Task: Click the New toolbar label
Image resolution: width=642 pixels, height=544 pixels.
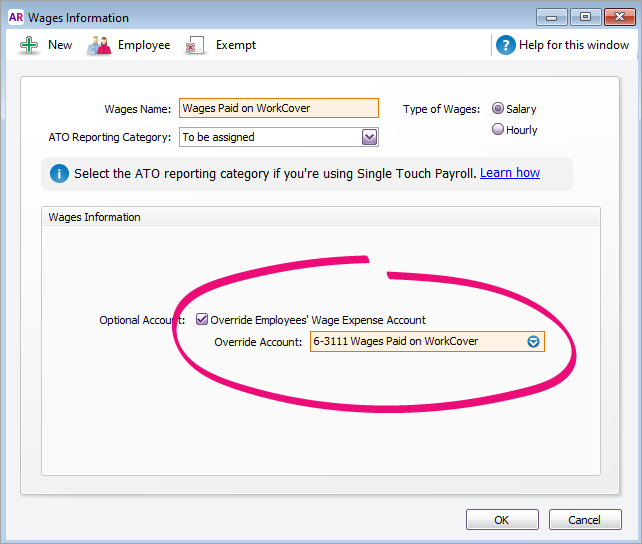Action: pos(60,45)
